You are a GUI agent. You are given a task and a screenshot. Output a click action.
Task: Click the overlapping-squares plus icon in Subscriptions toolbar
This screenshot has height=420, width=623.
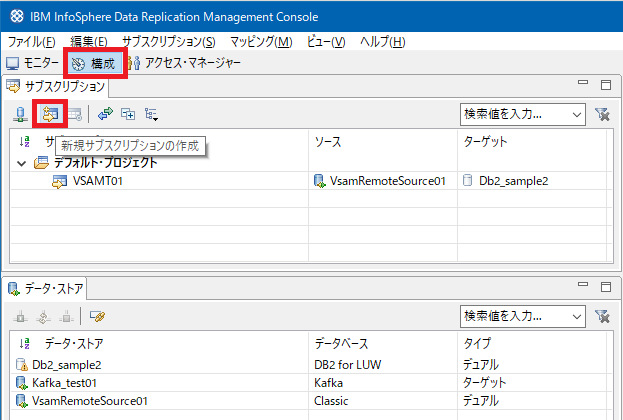coord(128,114)
